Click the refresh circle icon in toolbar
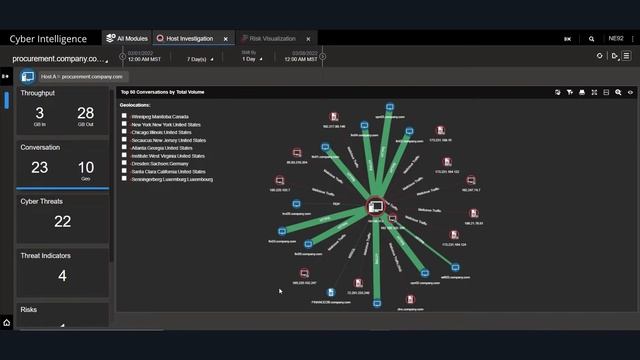 point(599,56)
